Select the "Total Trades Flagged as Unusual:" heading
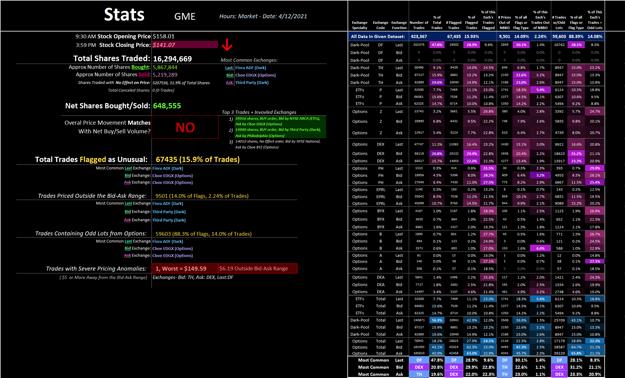 tap(91, 159)
